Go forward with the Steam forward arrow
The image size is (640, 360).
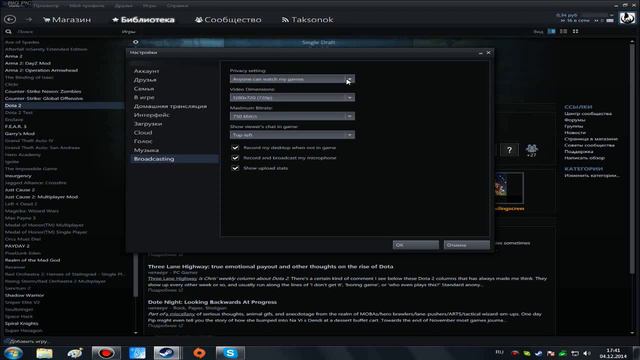[29, 19]
